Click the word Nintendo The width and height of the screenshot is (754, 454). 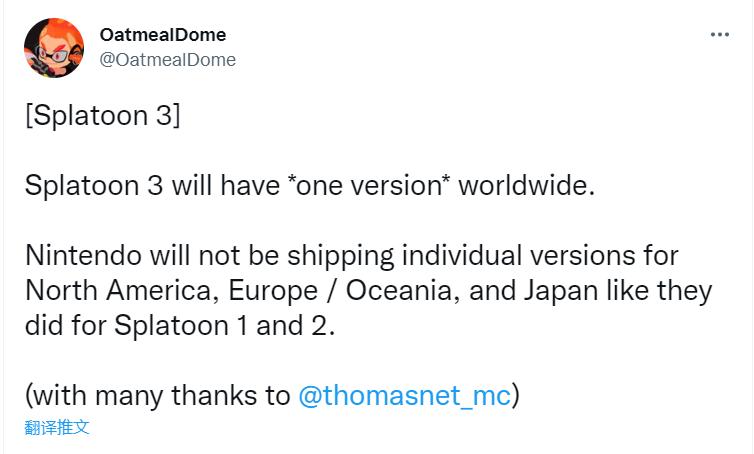point(83,255)
